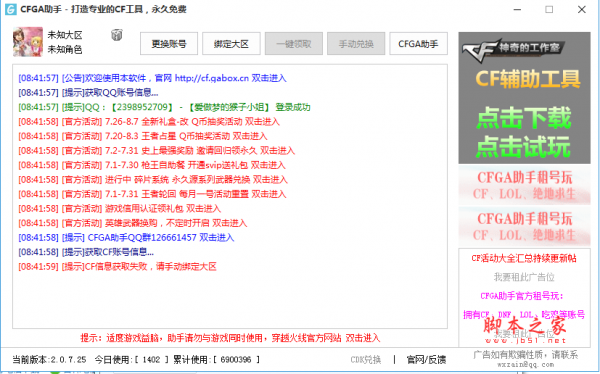
Task: Click 点击下载 in the ad banner
Action: click(524, 118)
